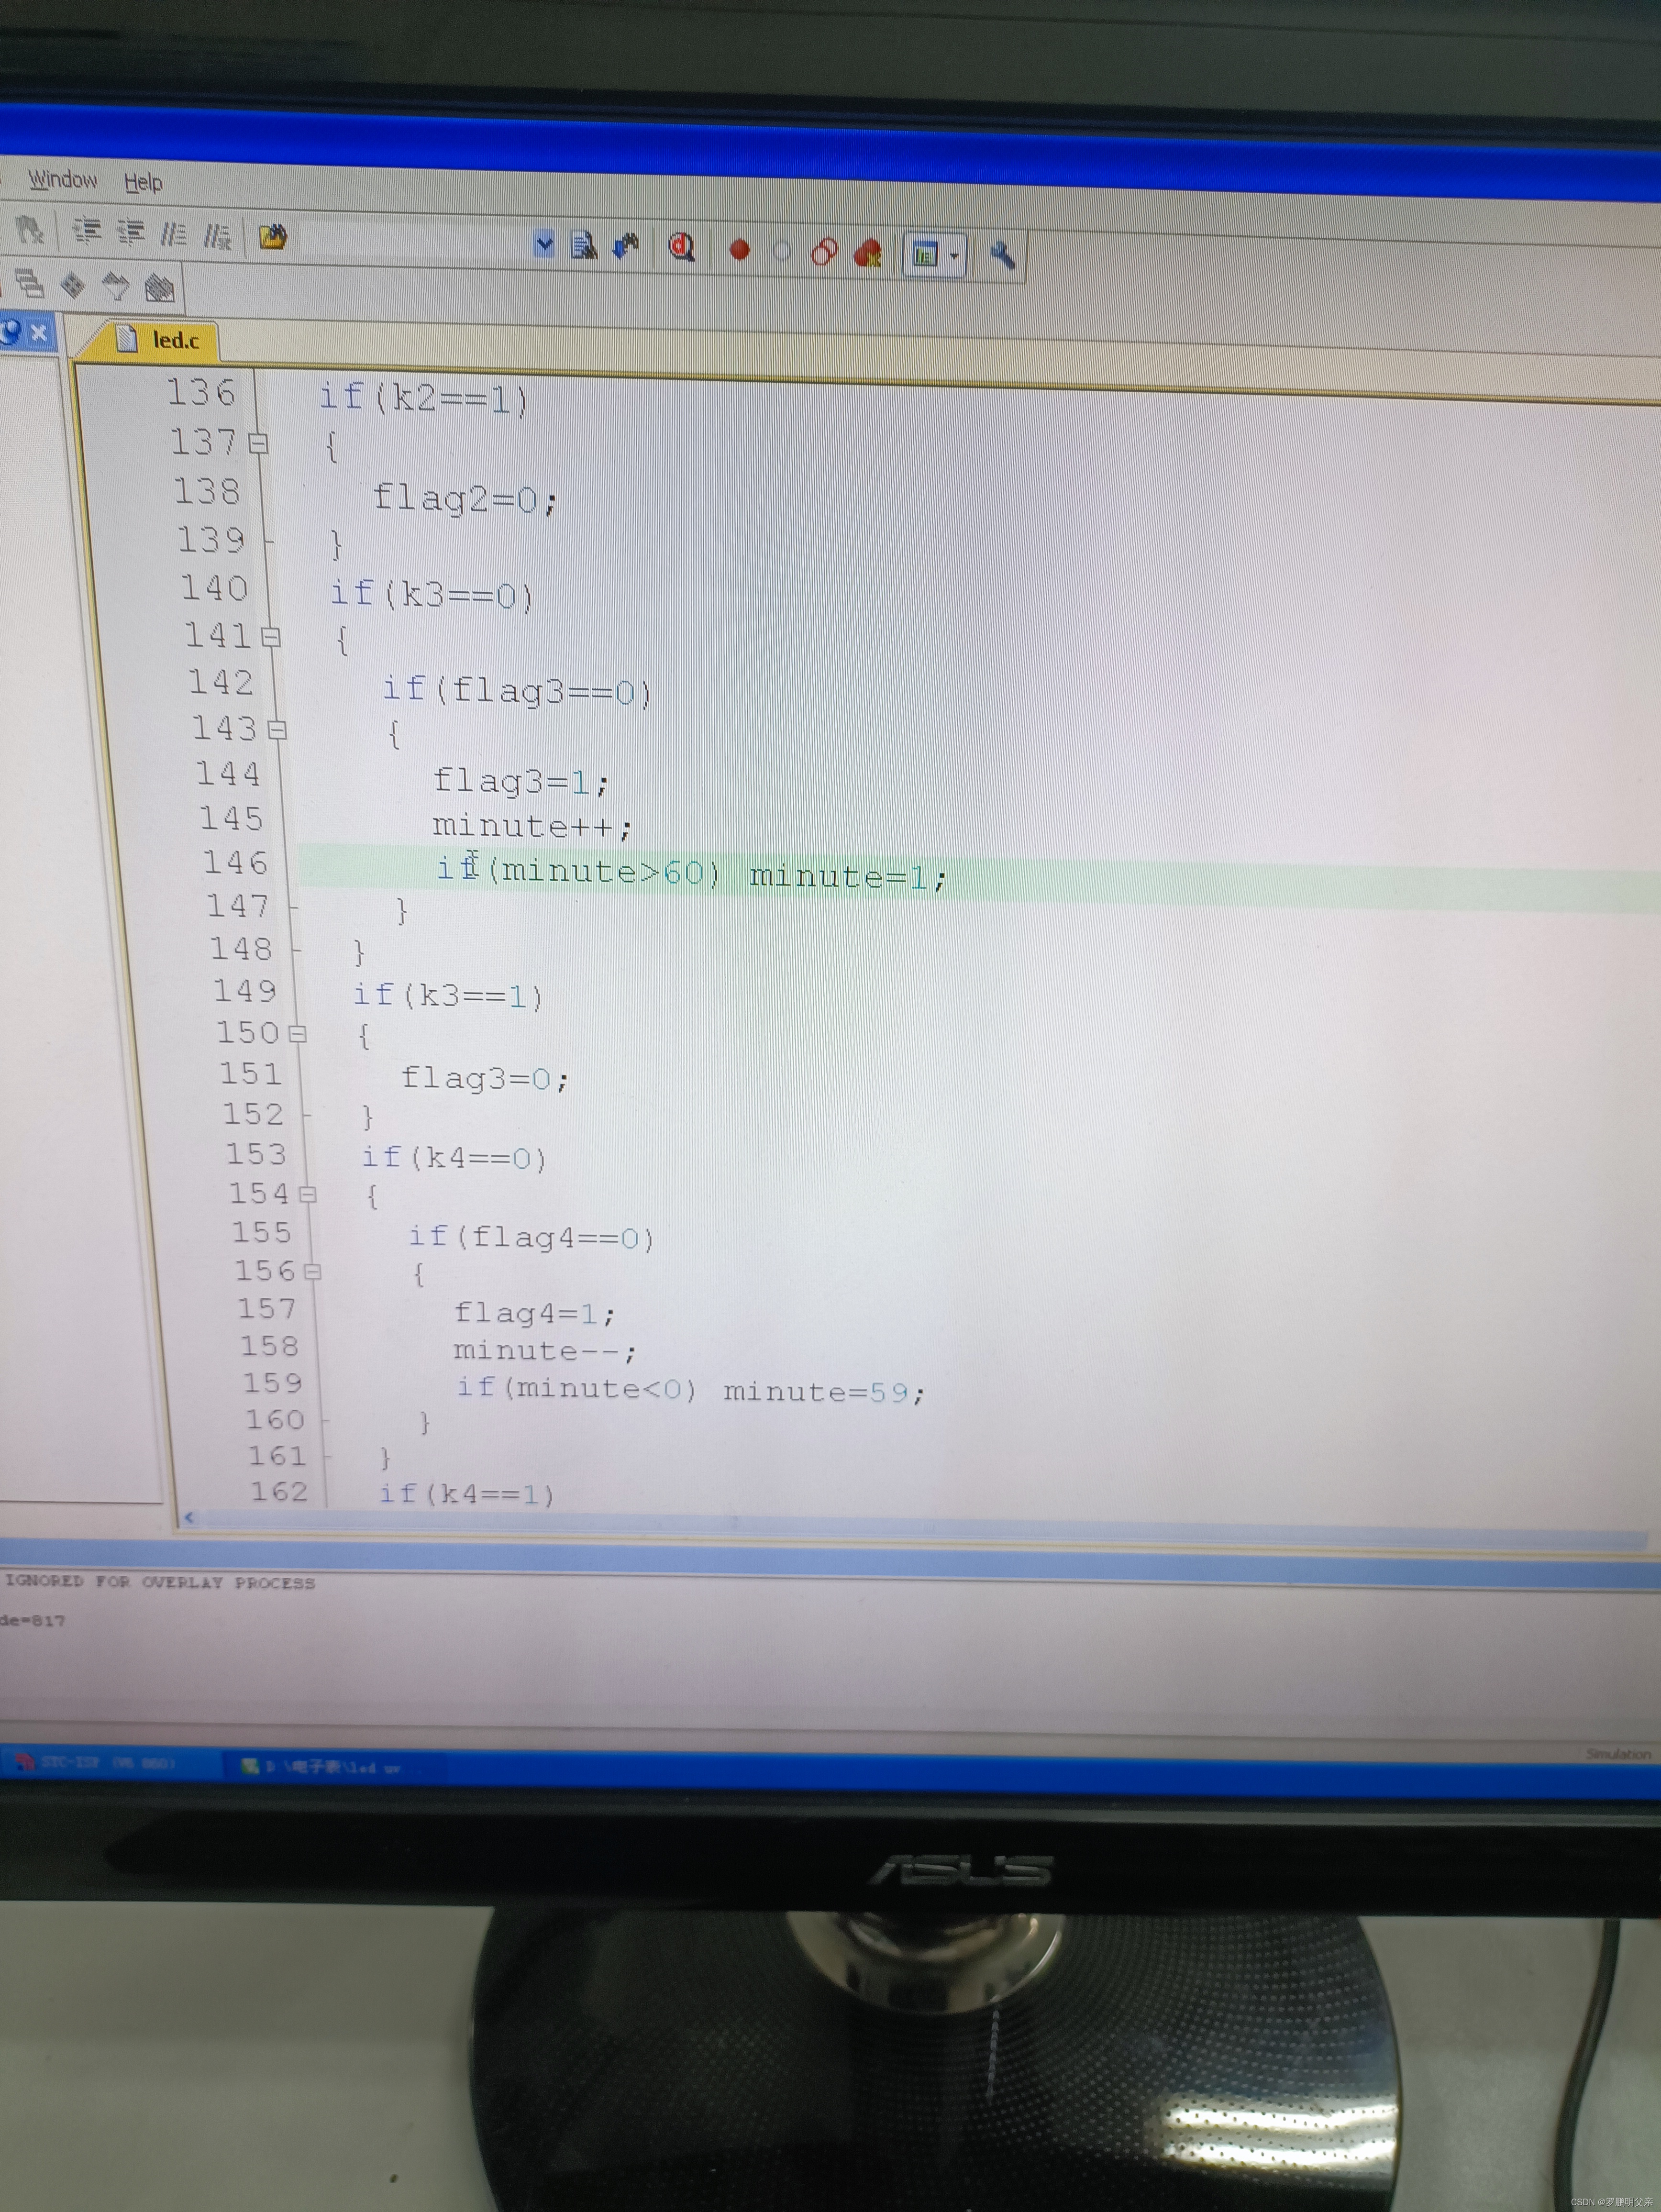Click the indent selected lines icon
The width and height of the screenshot is (1661, 2212).
(88, 232)
